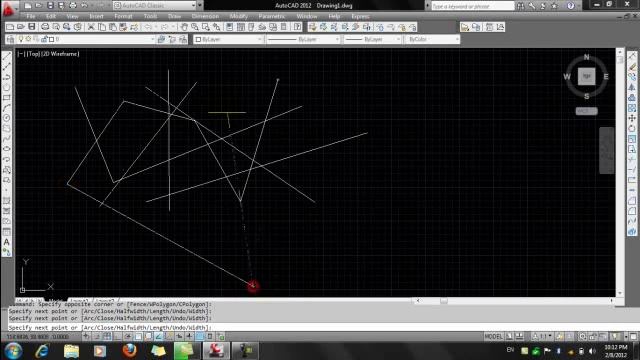The height and width of the screenshot is (360, 640).
Task: Select the Mirror tool in Modify toolbar
Action: point(632,87)
